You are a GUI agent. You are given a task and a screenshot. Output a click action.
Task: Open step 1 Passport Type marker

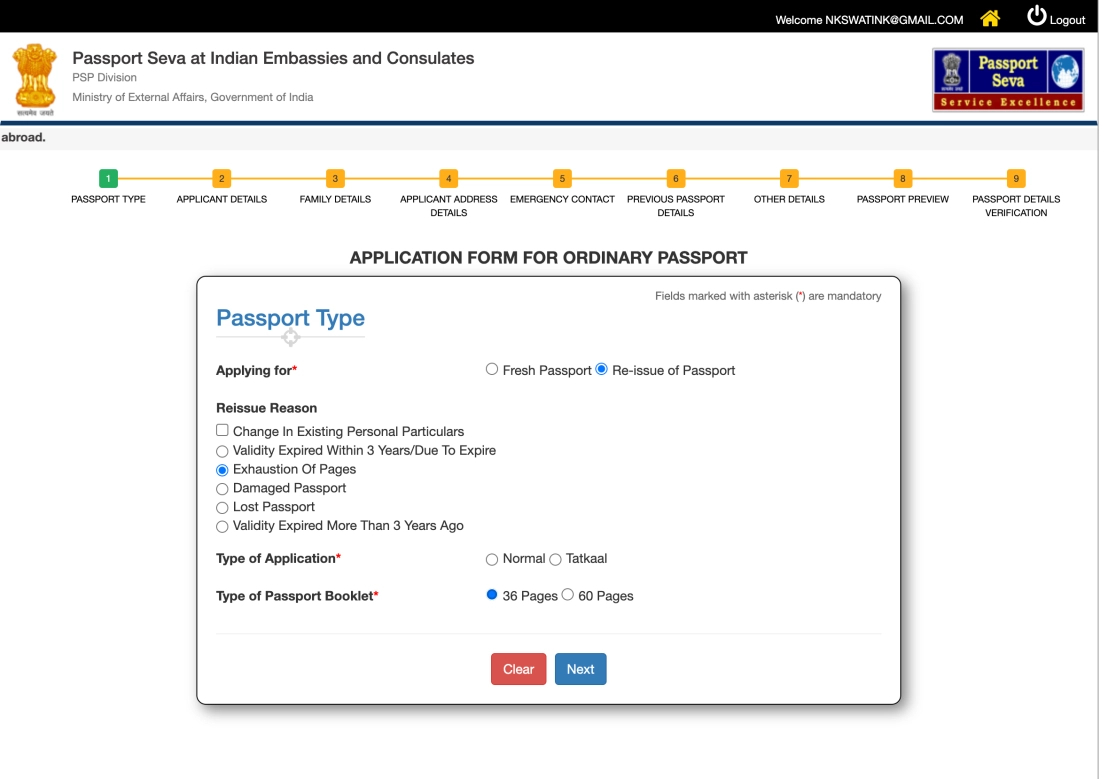[x=108, y=178]
